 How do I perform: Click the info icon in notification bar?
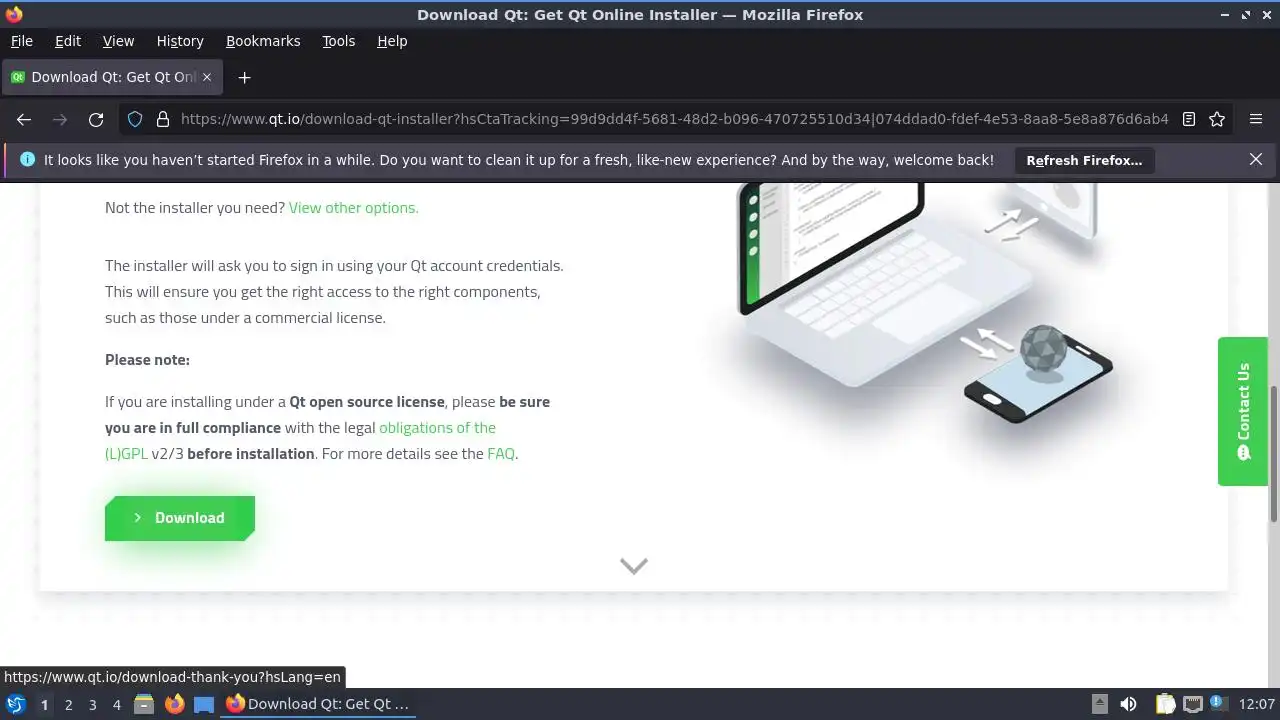(27, 159)
